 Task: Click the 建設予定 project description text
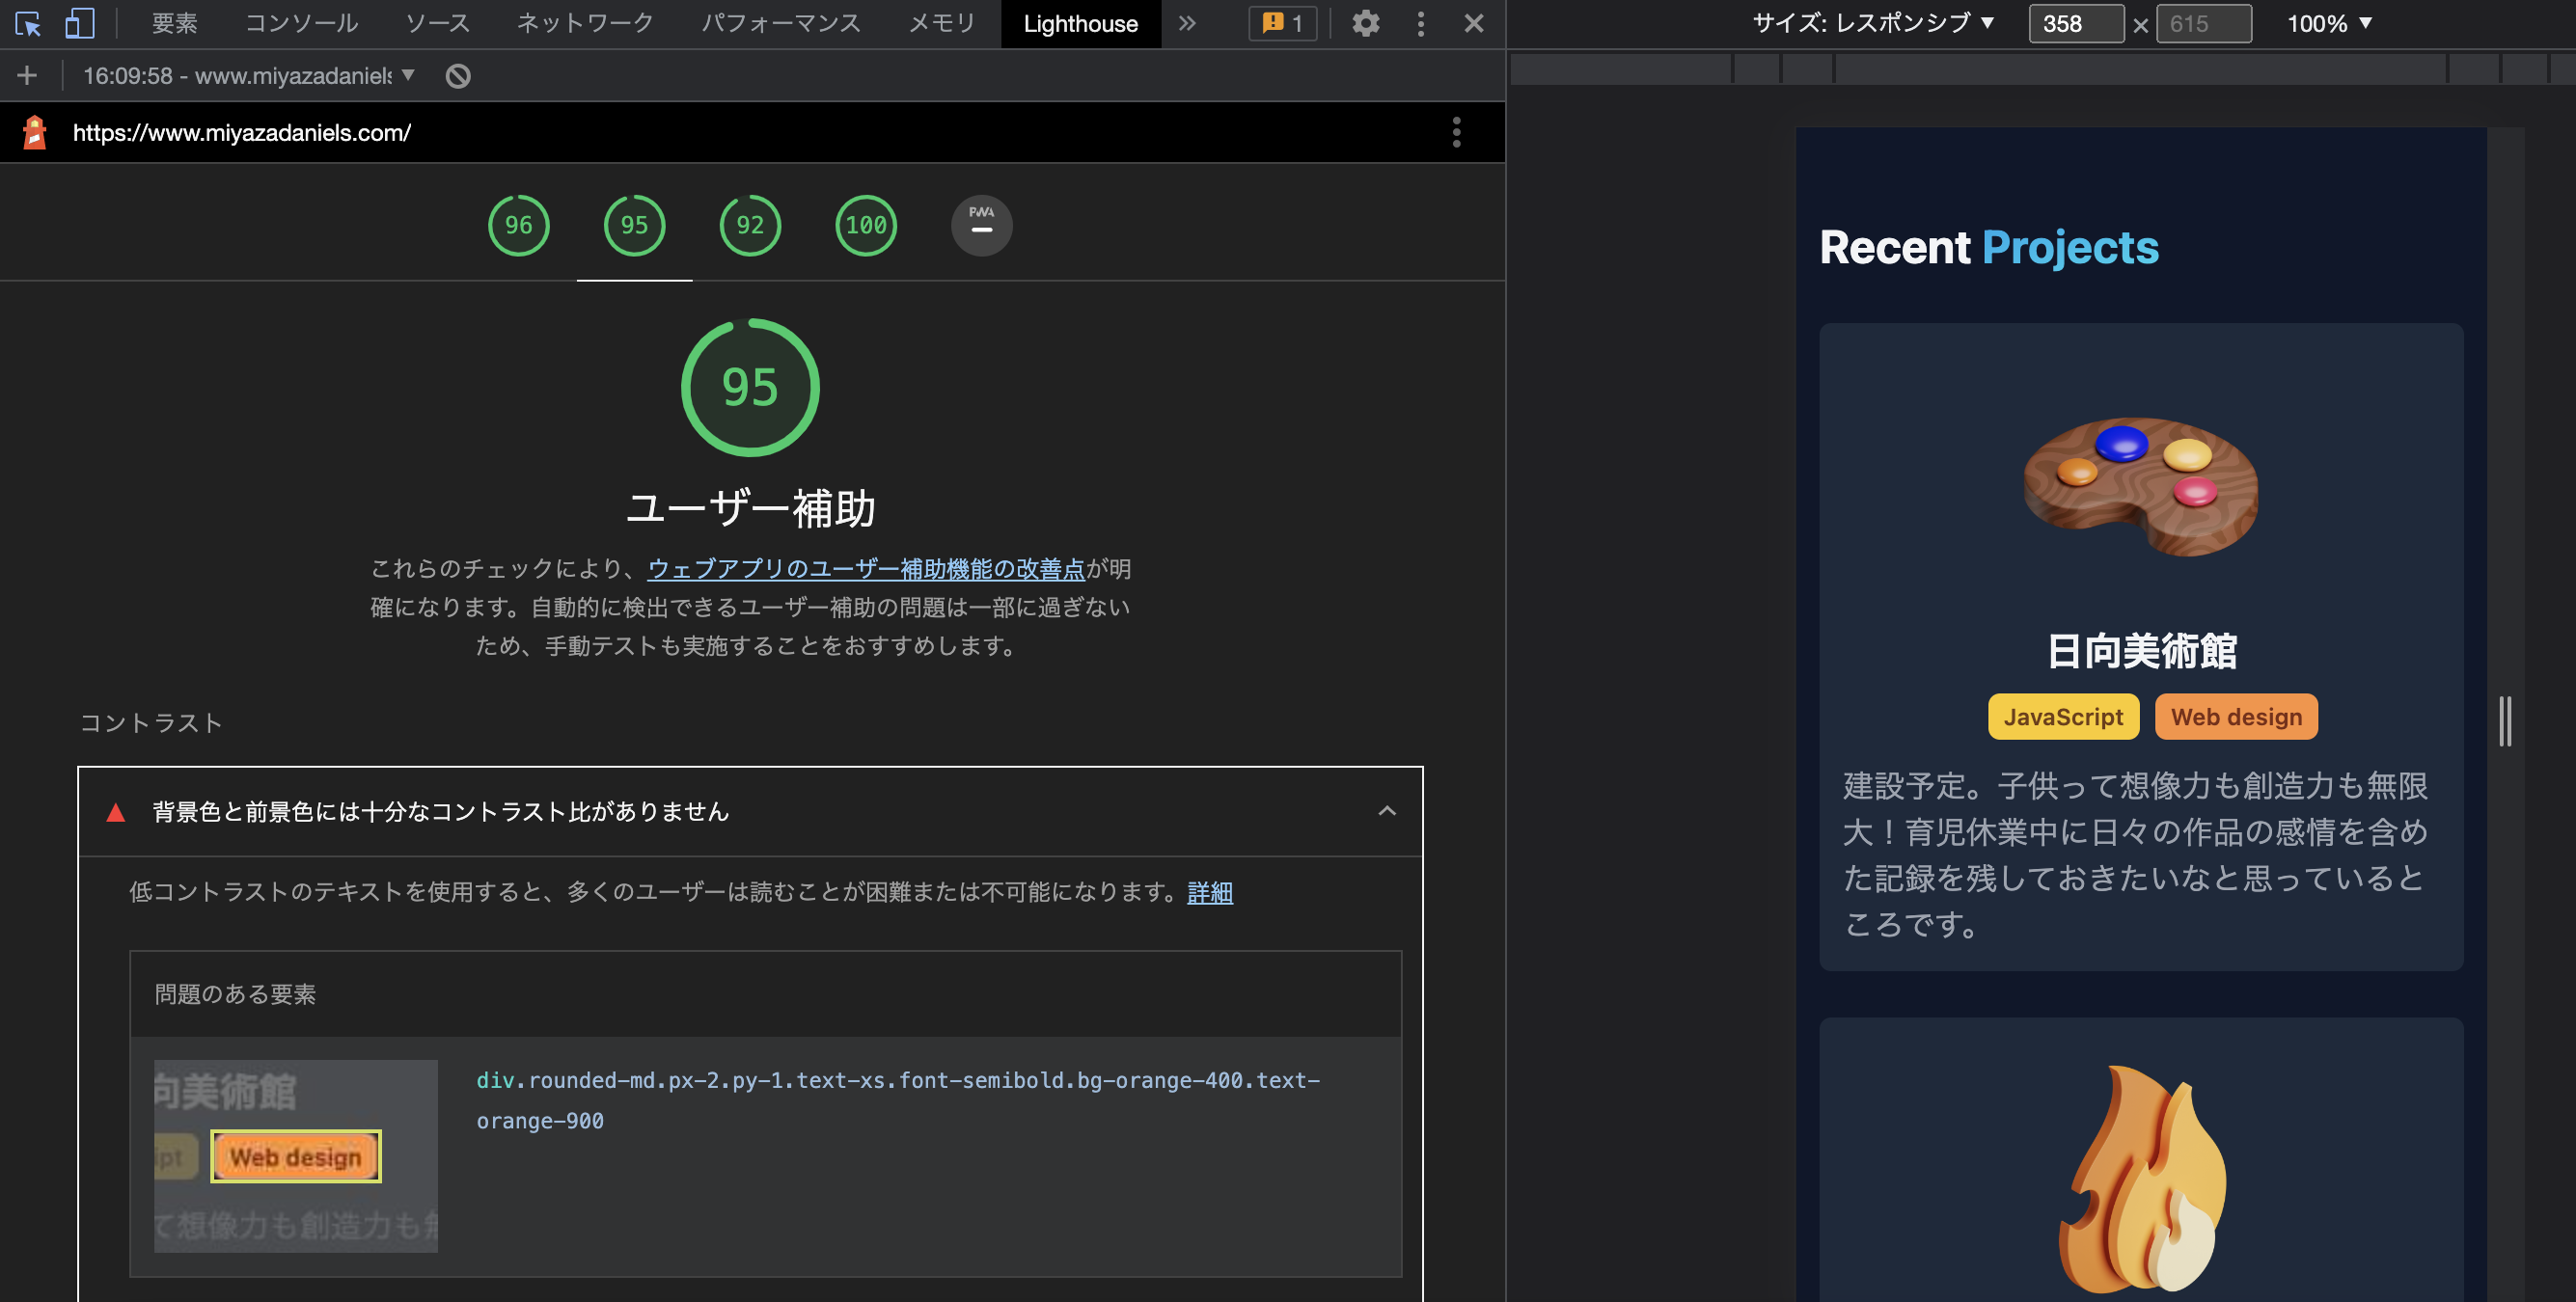point(2135,855)
